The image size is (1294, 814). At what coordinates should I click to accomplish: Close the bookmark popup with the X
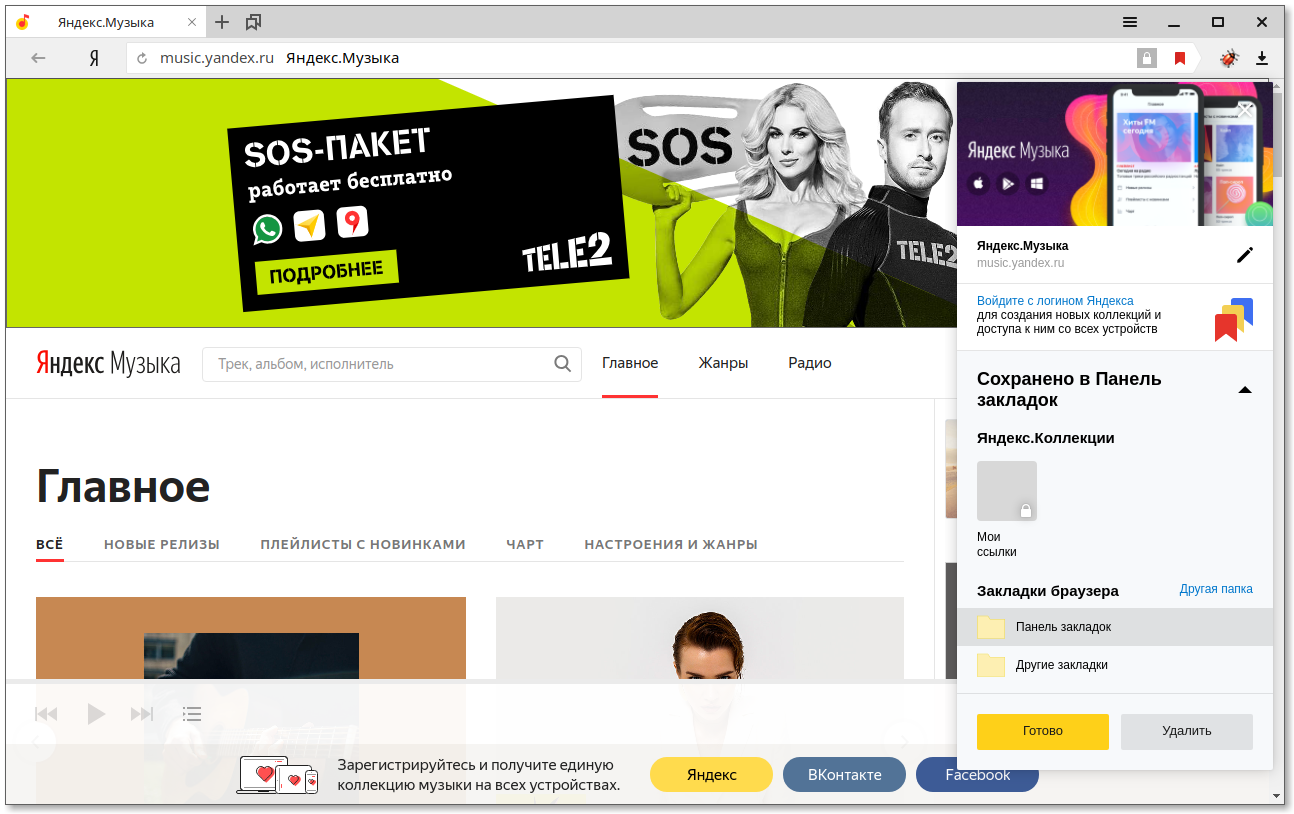pos(1245,110)
